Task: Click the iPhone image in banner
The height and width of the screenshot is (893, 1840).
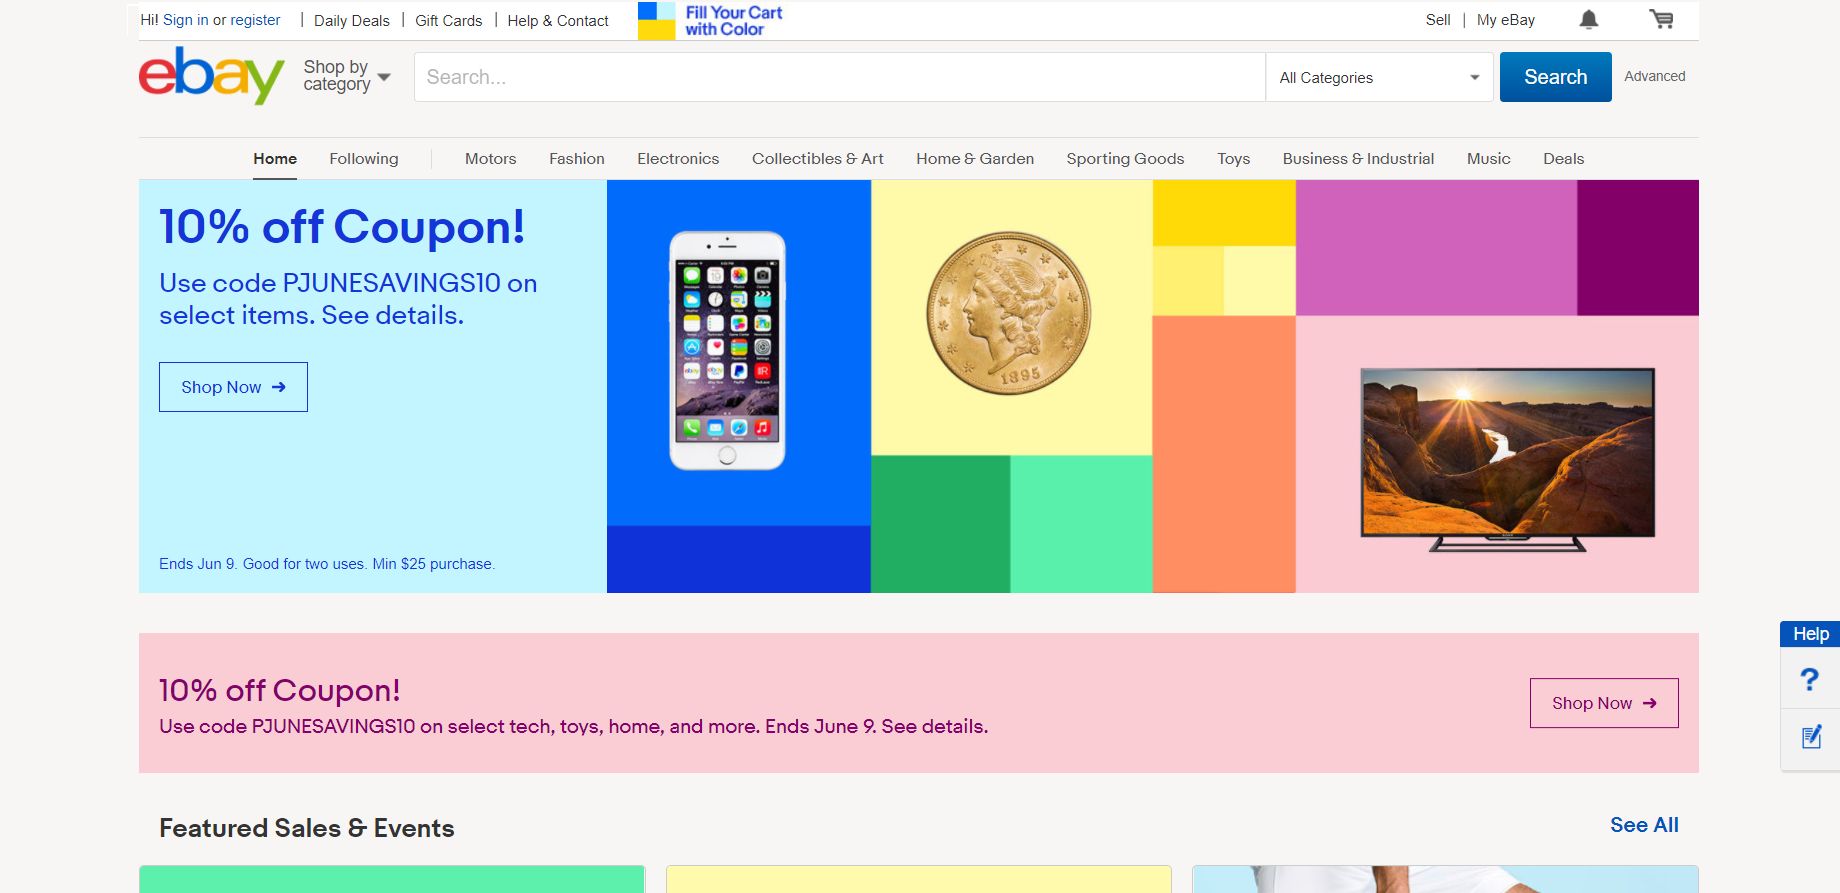Action: click(x=727, y=351)
